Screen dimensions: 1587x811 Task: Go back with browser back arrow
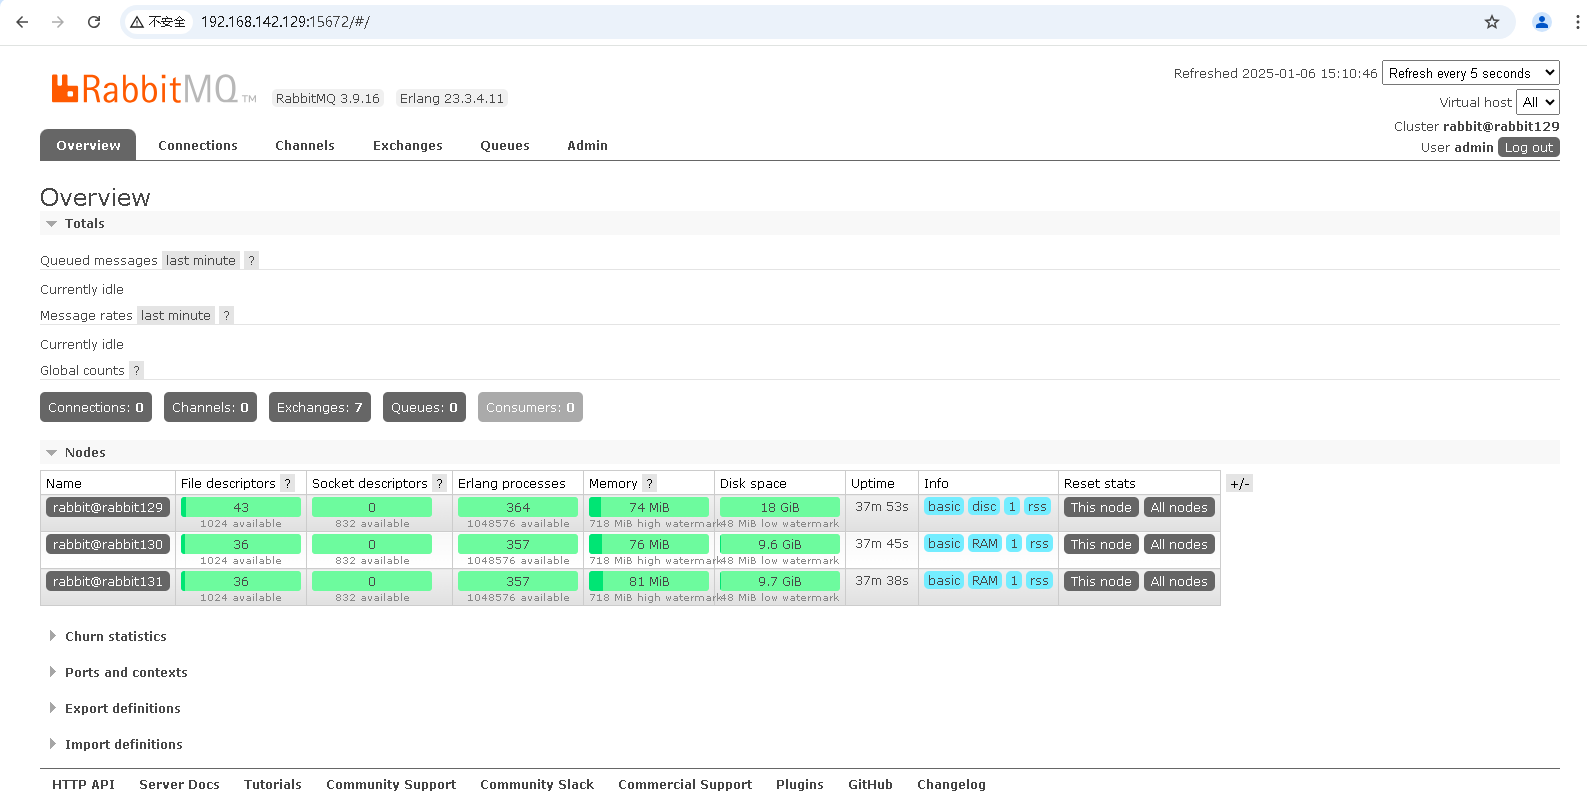[22, 22]
